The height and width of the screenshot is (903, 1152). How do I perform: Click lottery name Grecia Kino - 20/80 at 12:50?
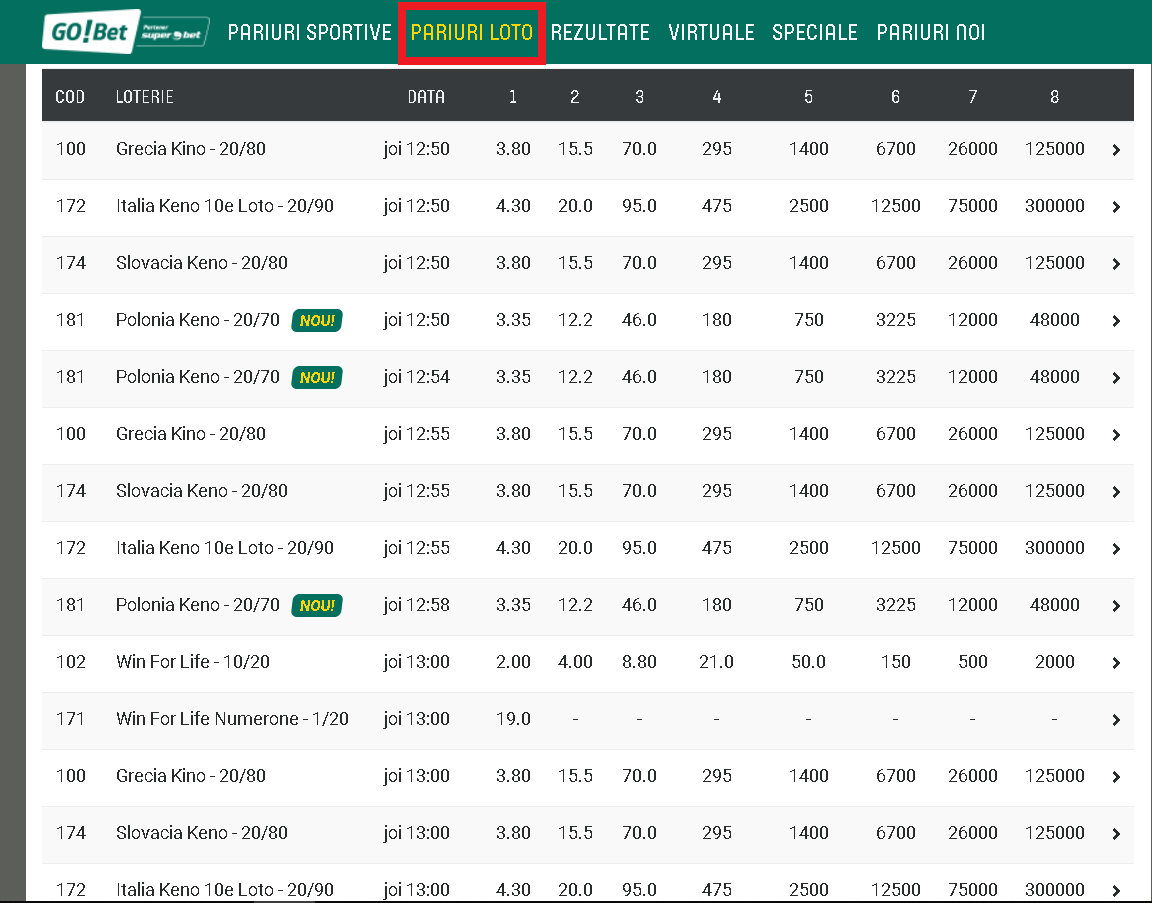tap(190, 149)
